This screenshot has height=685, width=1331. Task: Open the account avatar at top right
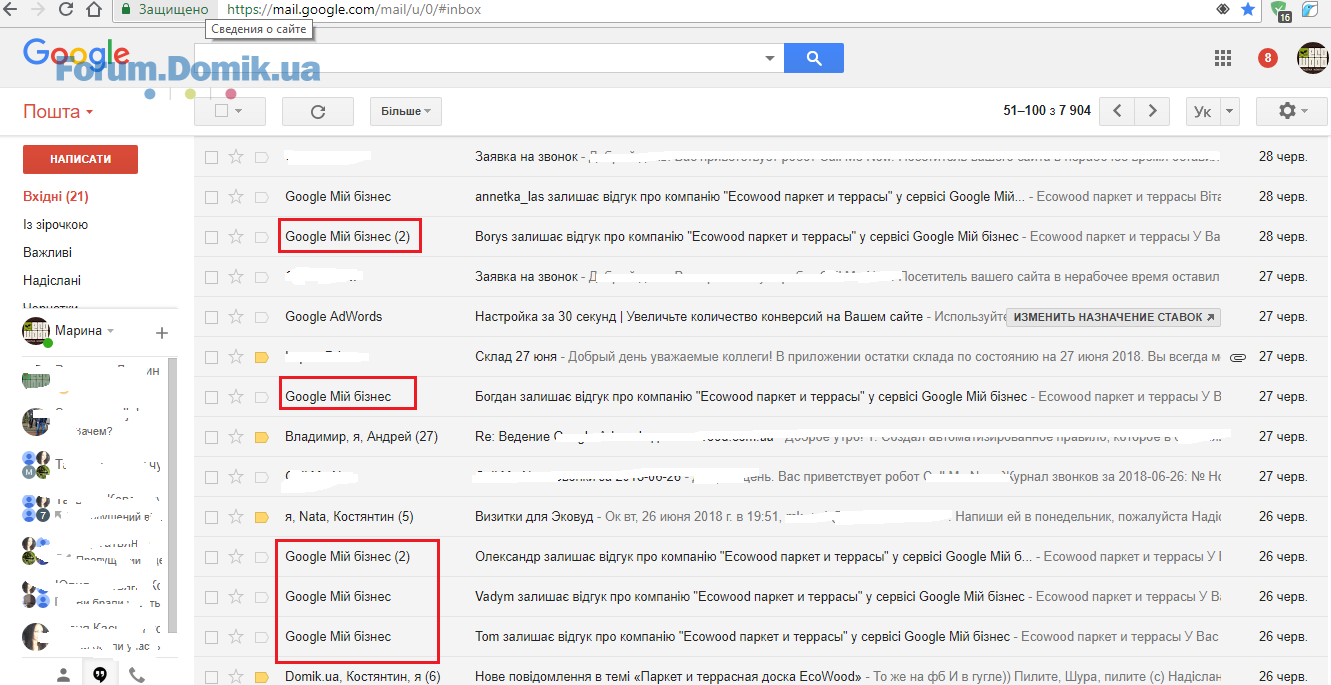click(1312, 58)
